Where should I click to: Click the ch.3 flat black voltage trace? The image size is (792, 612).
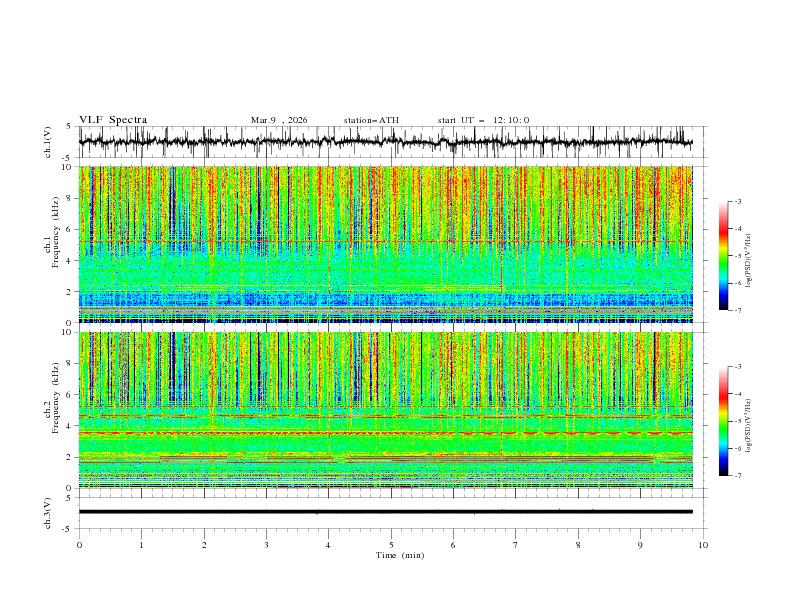(x=385, y=512)
